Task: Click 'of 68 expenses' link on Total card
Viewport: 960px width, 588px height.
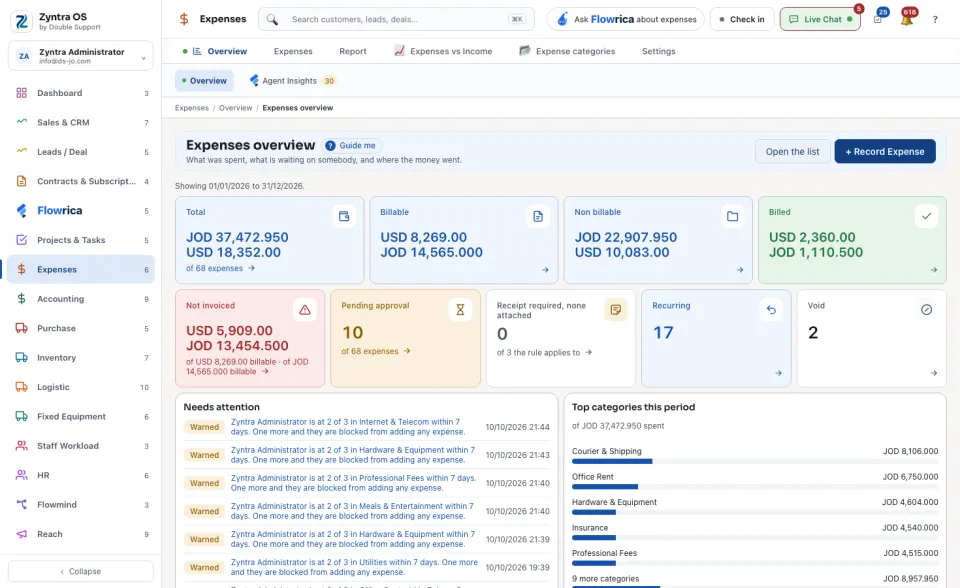Action: click(220, 268)
